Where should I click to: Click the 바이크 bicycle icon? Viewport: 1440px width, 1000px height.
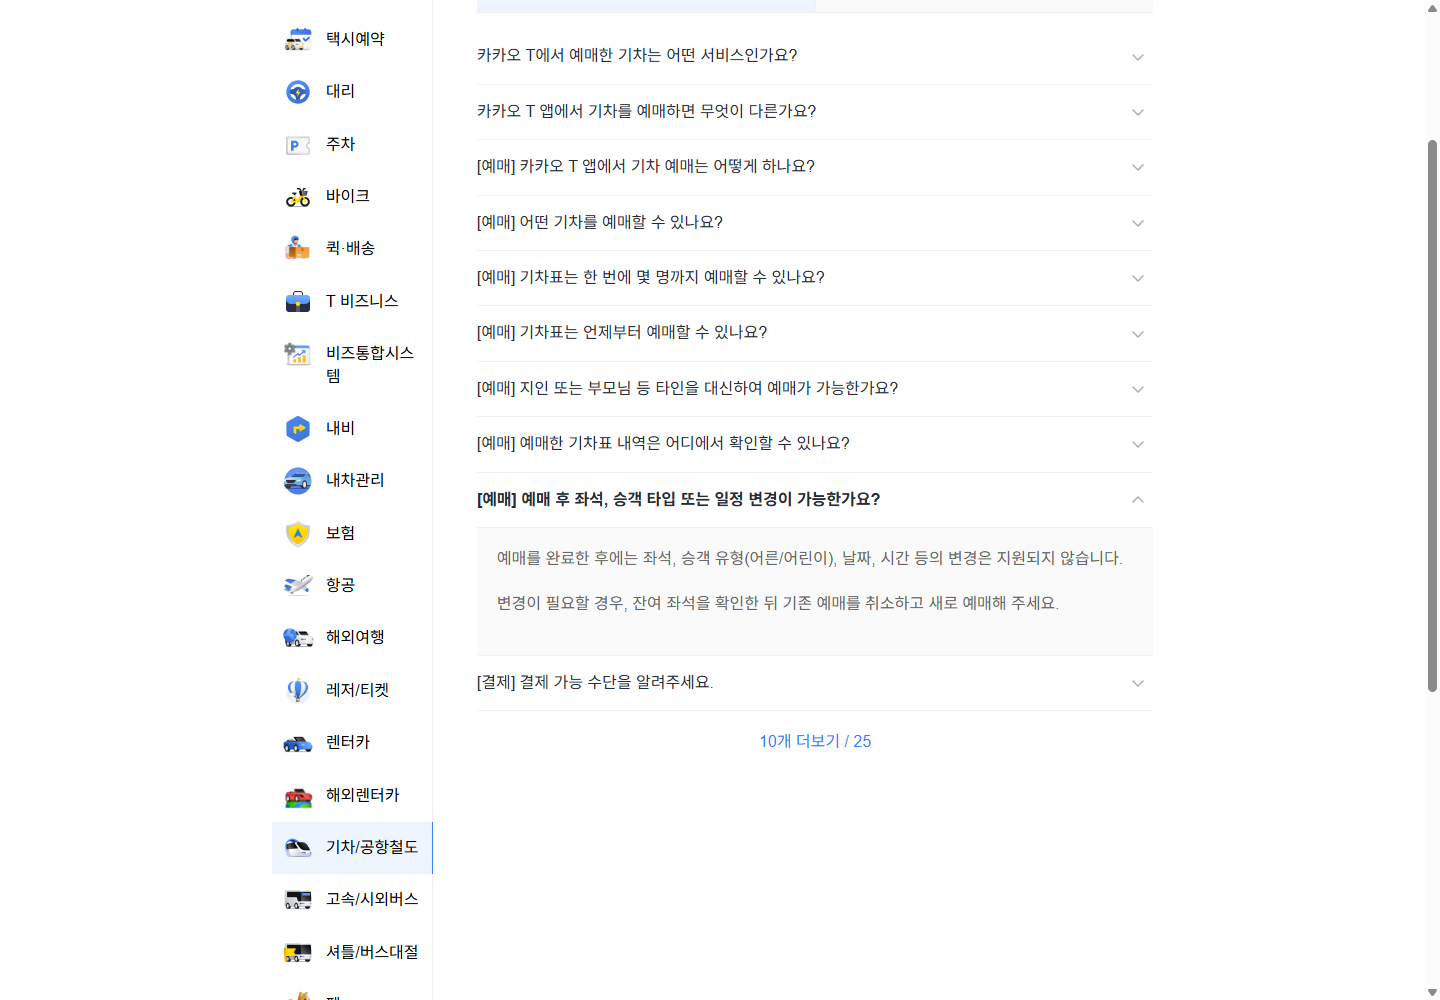[298, 197]
